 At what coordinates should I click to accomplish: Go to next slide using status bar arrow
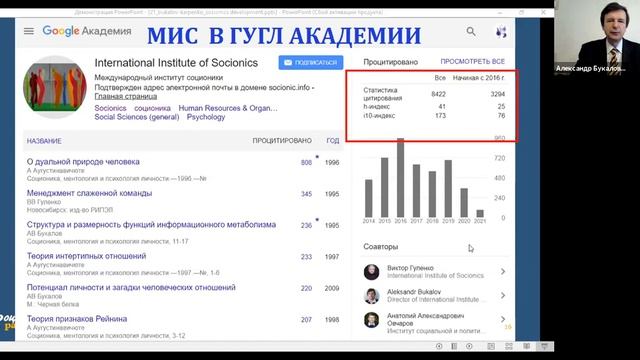469,346
